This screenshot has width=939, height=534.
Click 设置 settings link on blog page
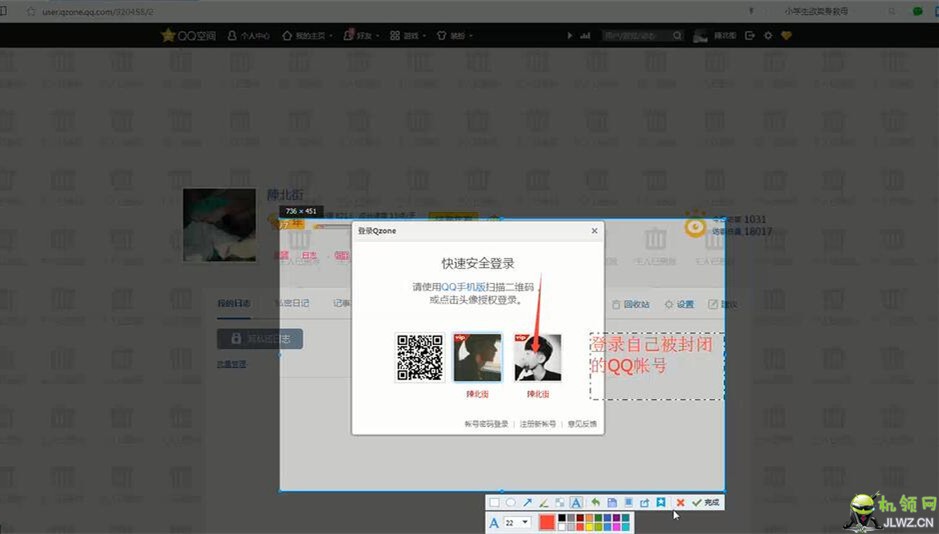679,304
